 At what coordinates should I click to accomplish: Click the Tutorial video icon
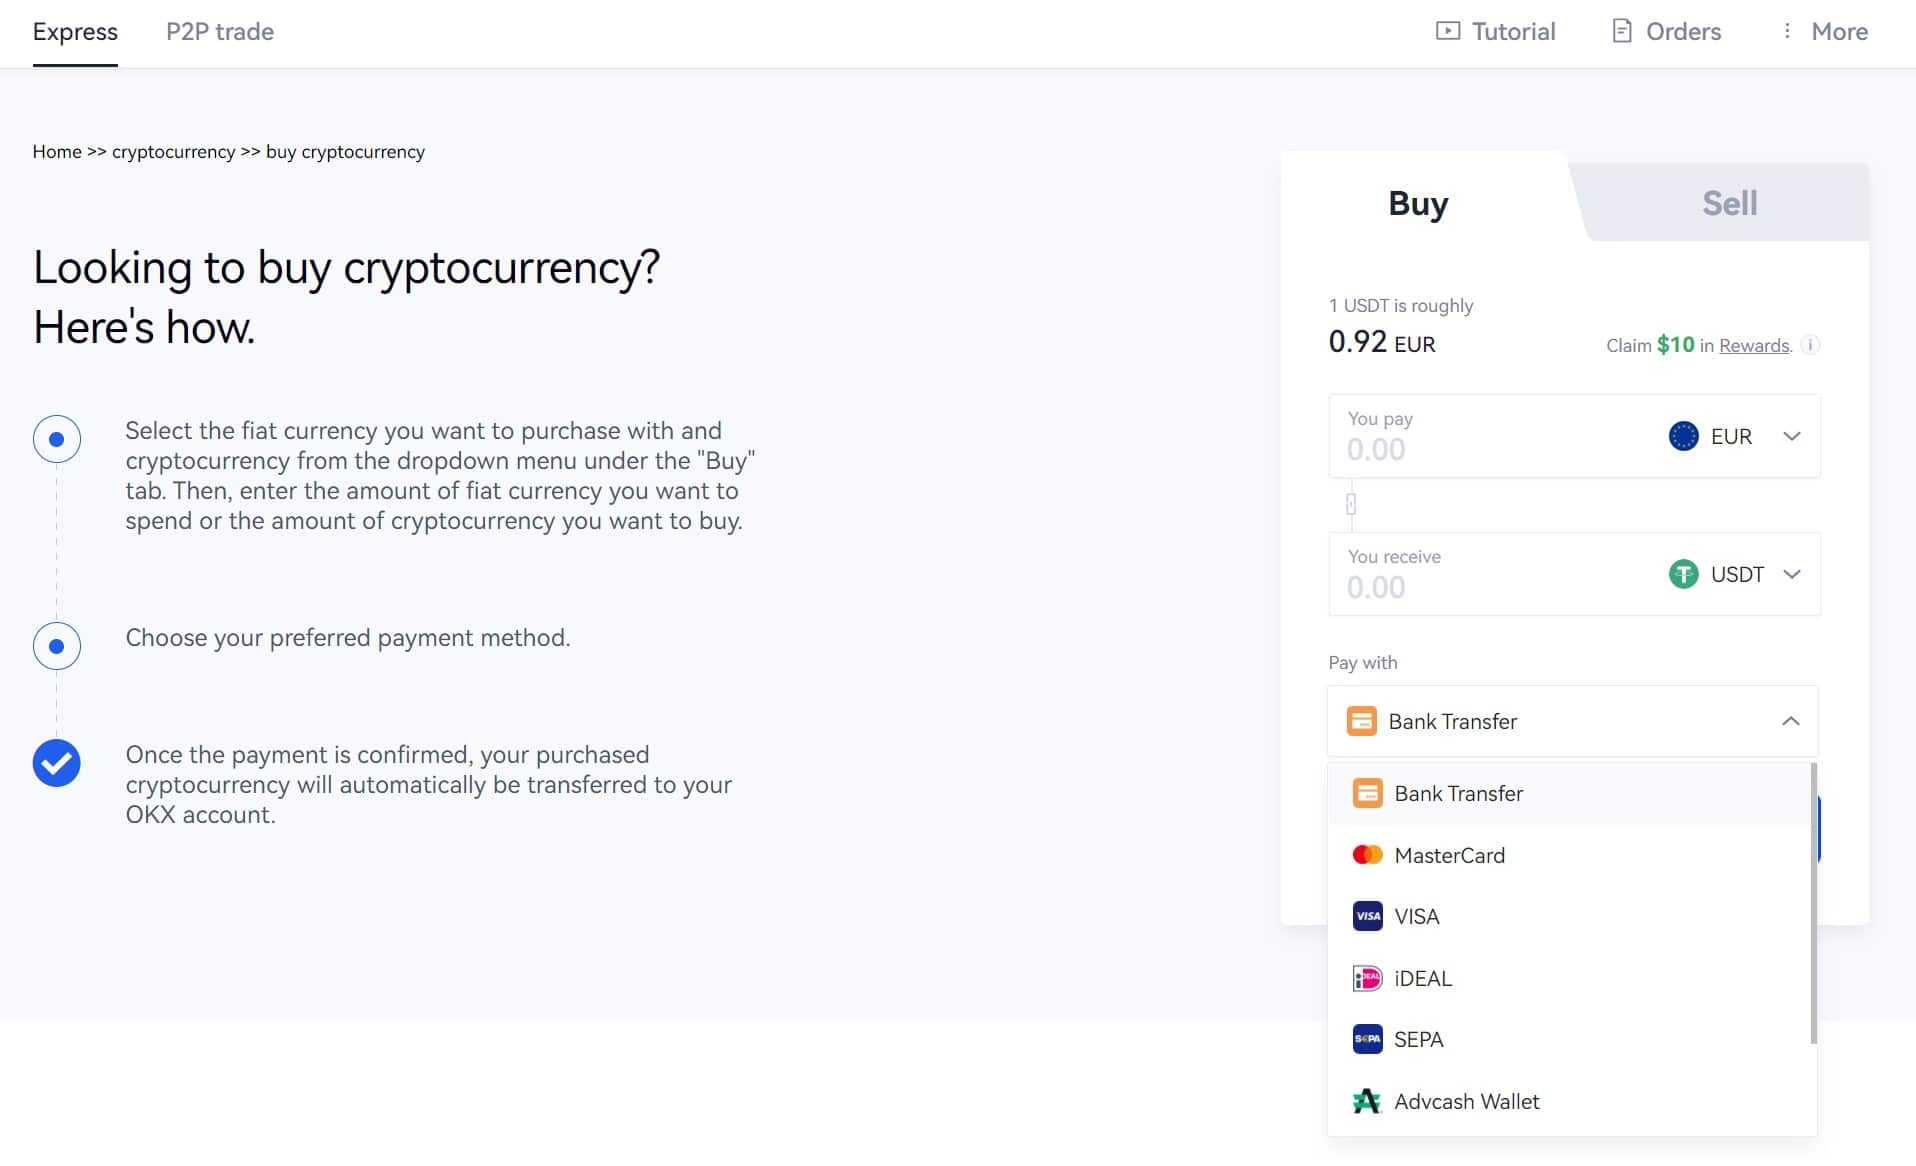tap(1447, 31)
